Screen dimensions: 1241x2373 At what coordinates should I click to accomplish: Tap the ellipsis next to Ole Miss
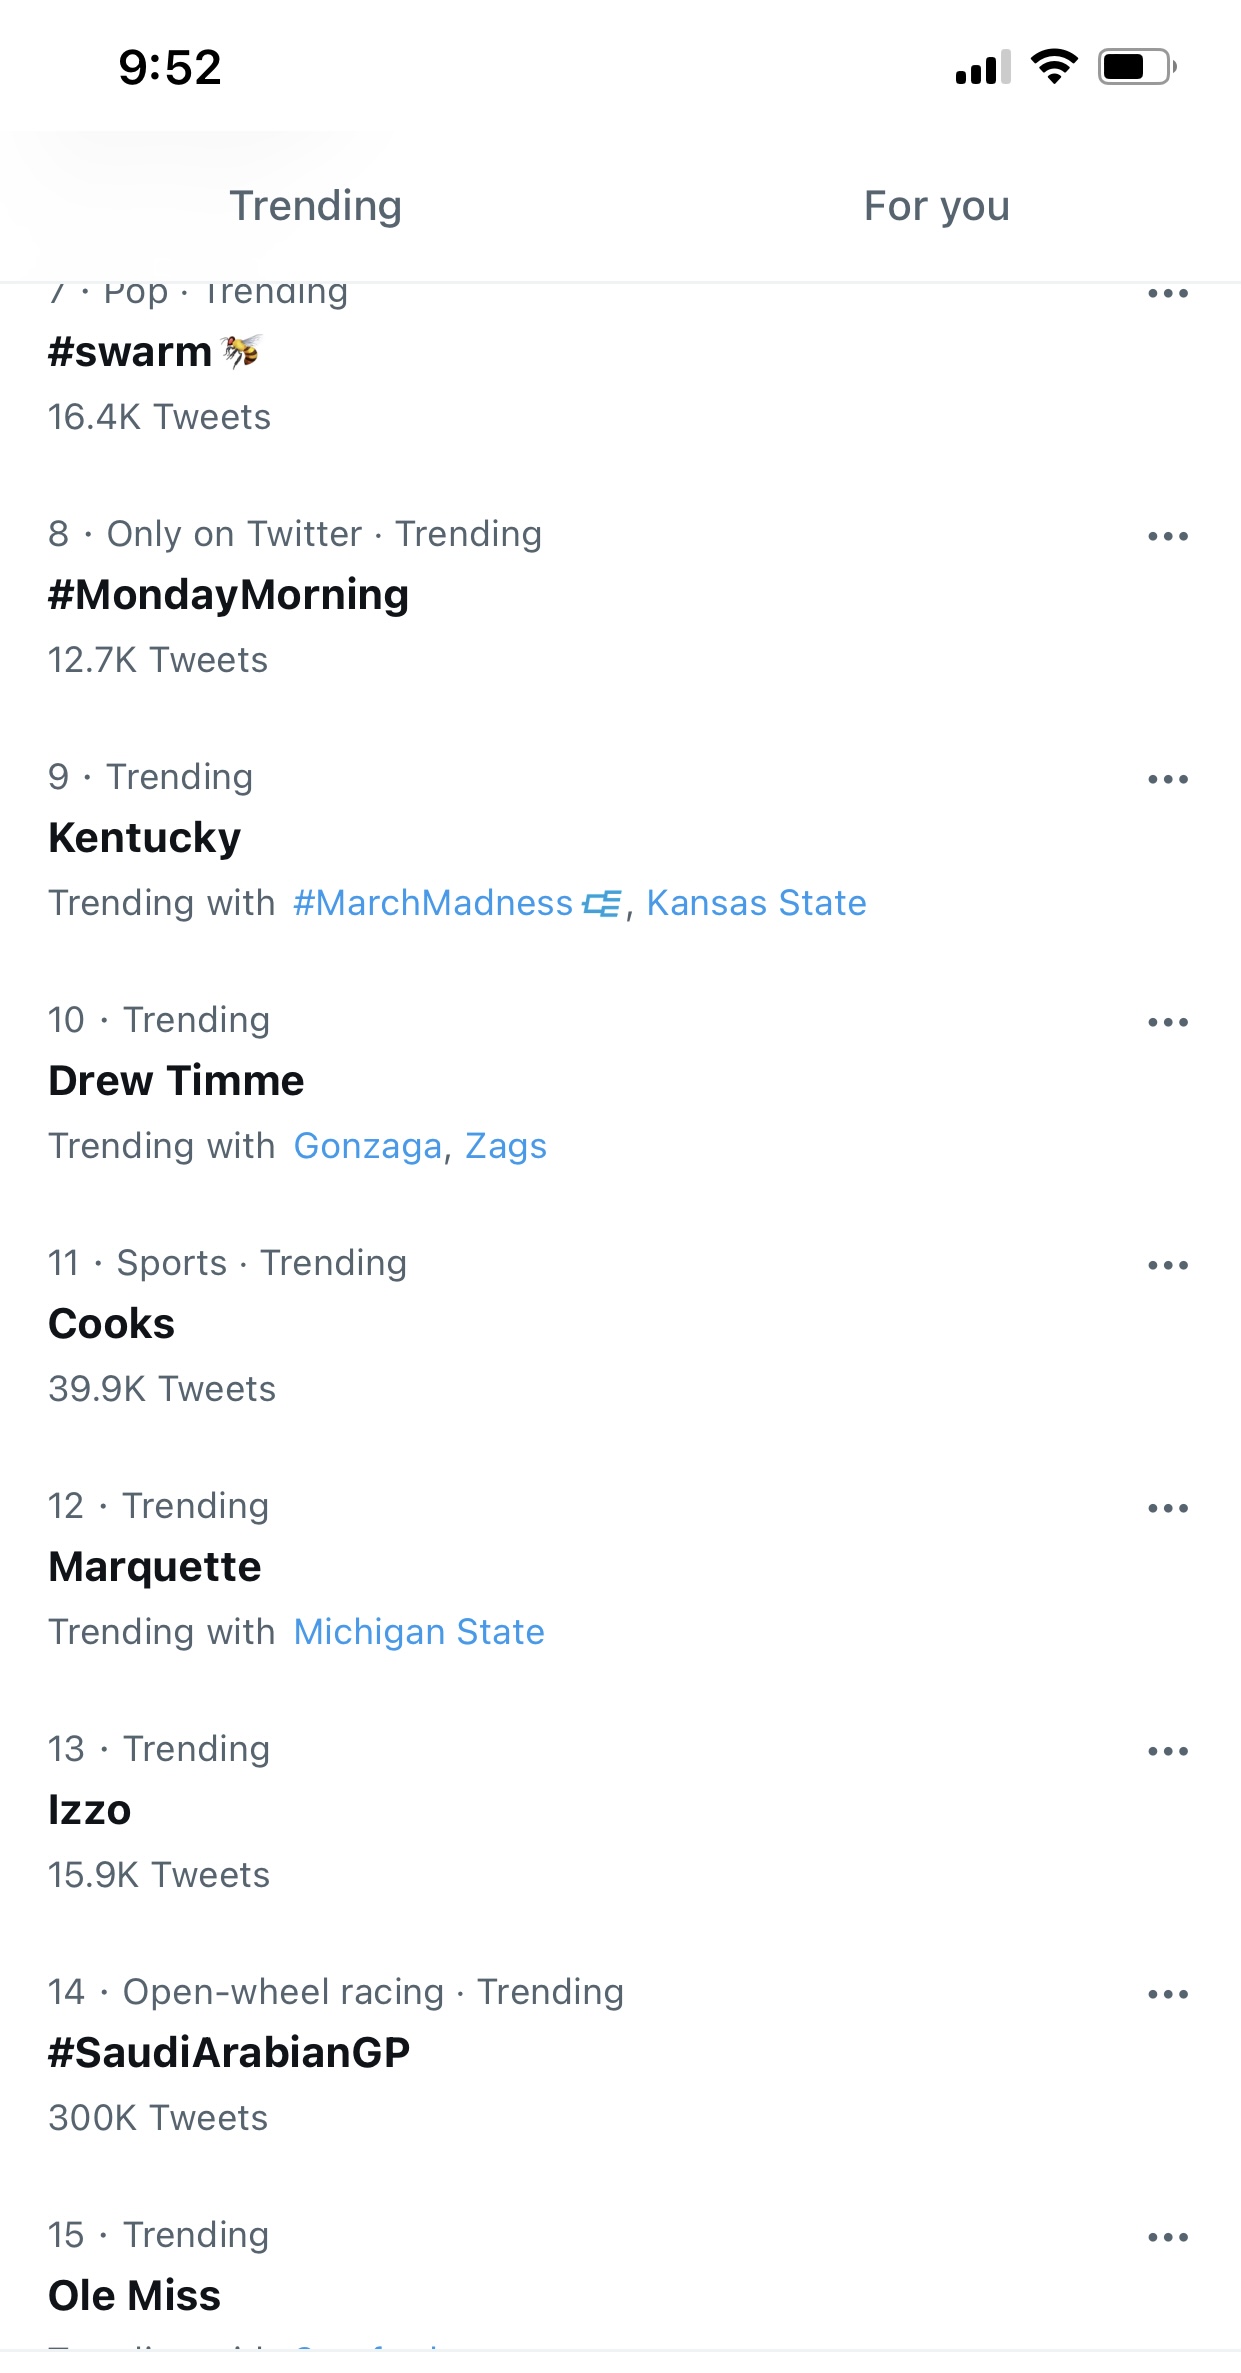(1167, 2238)
